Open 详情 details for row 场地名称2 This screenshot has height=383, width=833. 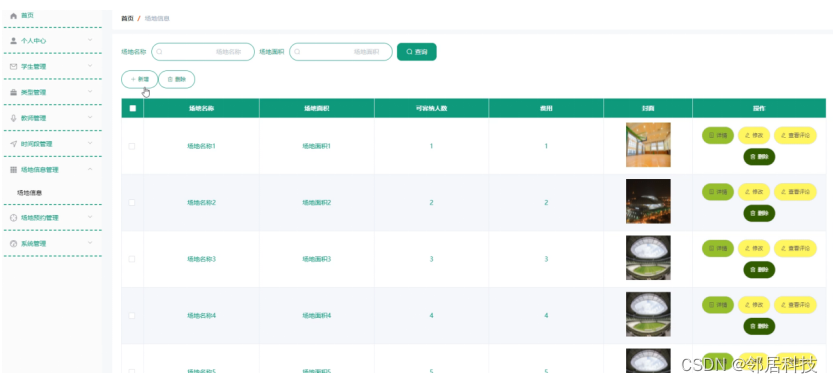[x=718, y=192]
